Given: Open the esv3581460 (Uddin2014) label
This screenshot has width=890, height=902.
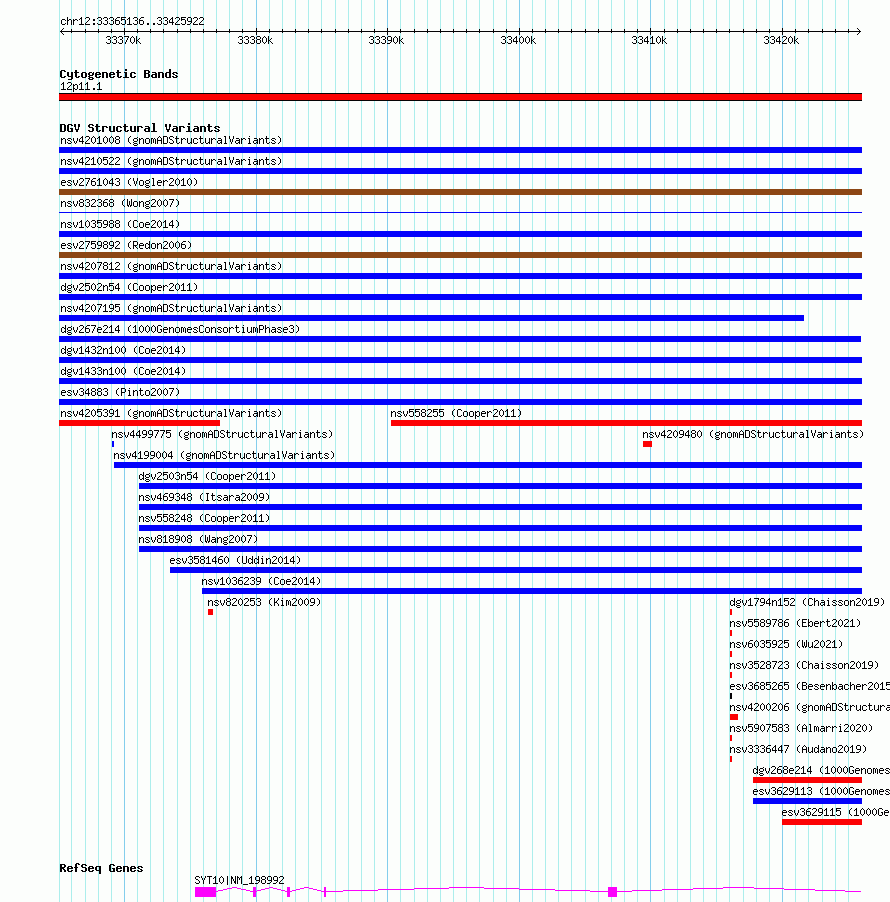Looking at the screenshot, I should pyautogui.click(x=235, y=560).
